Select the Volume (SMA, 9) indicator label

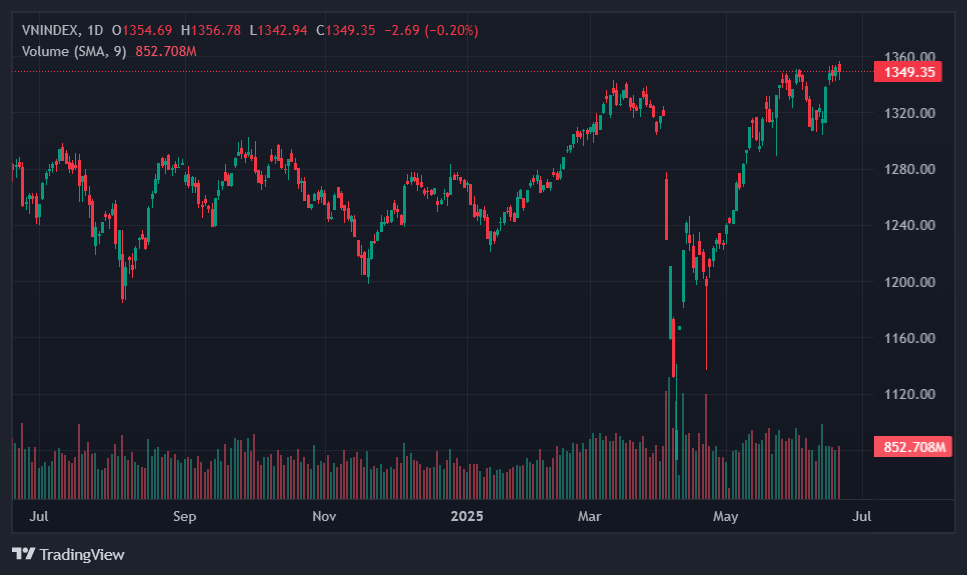point(74,51)
